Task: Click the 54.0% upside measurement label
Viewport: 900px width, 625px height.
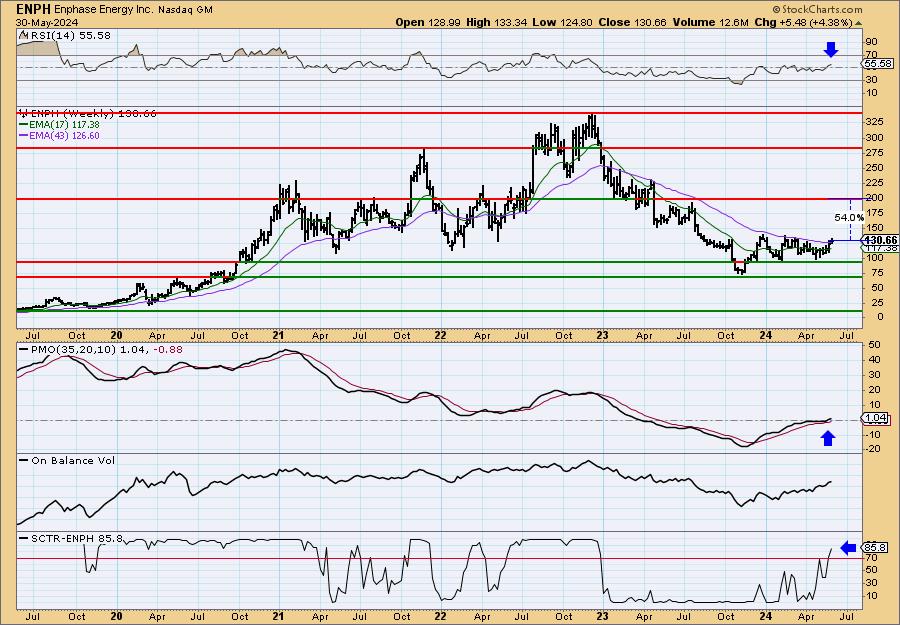Action: coord(849,218)
